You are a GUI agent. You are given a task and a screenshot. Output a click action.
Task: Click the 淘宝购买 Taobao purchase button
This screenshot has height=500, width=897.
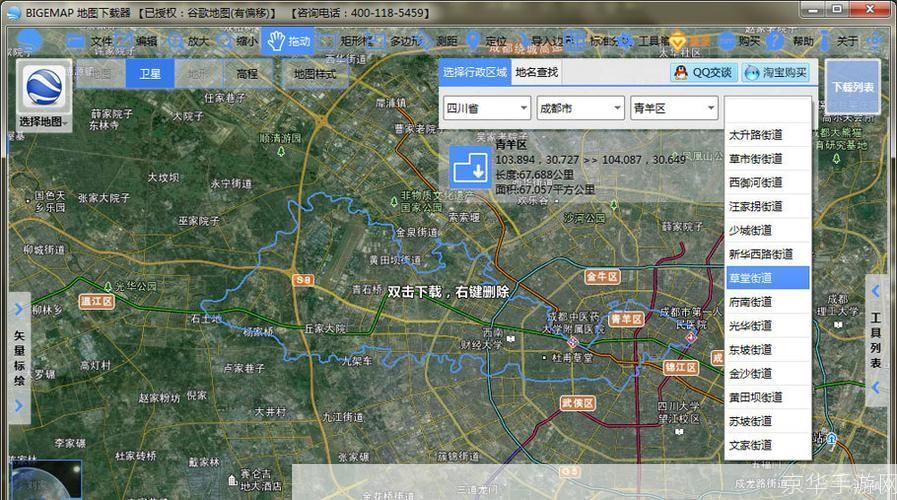776,72
